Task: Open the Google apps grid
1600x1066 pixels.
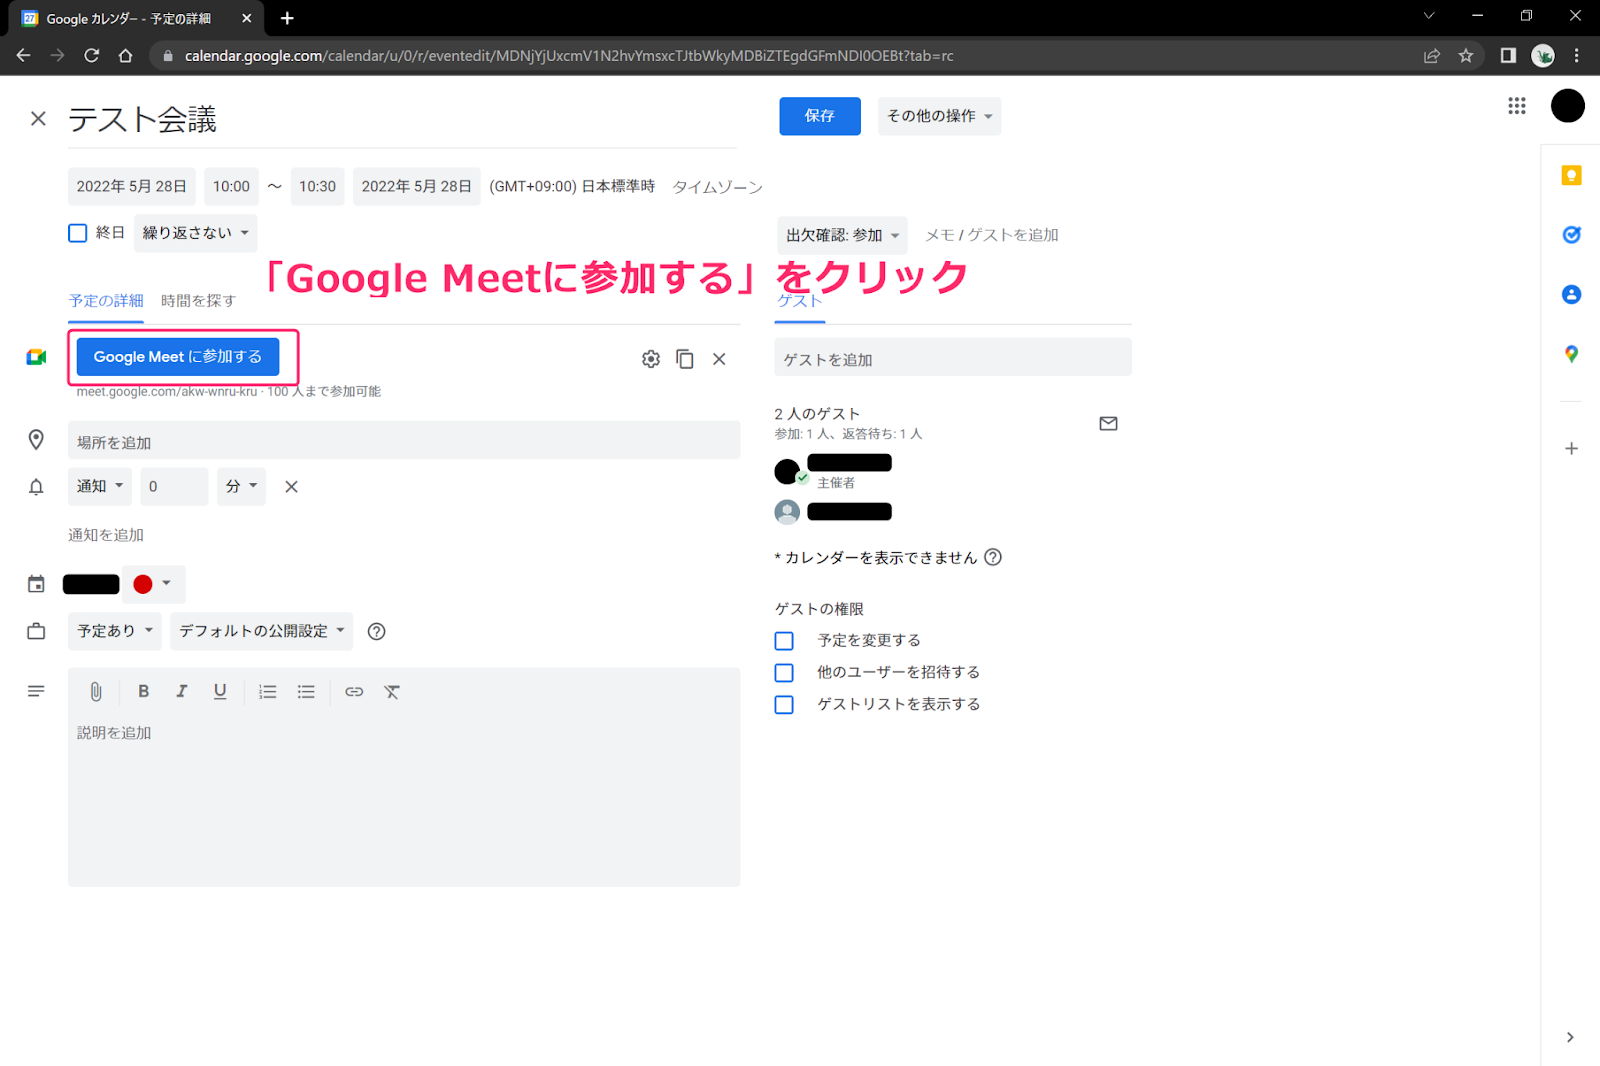Action: 1517,106
